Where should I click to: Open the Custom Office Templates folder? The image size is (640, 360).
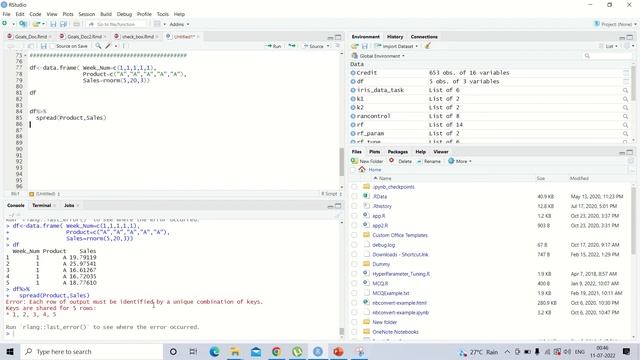pyautogui.click(x=400, y=235)
